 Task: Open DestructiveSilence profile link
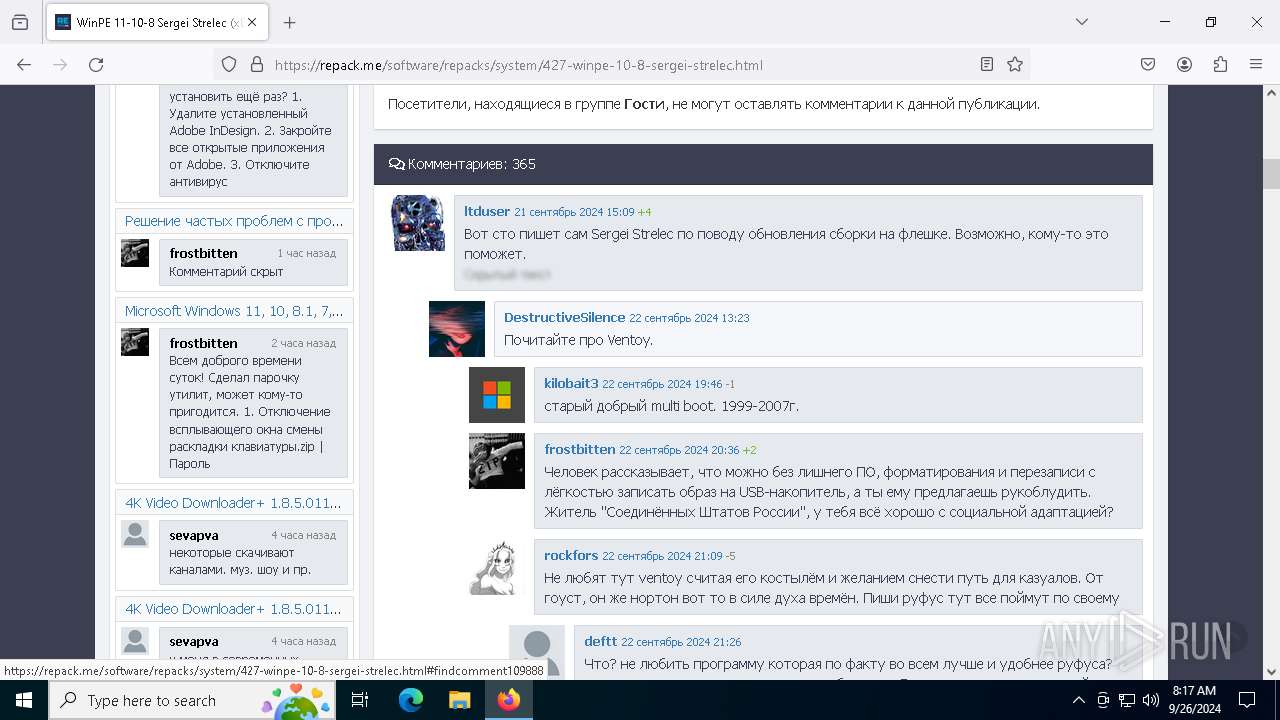tap(564, 317)
